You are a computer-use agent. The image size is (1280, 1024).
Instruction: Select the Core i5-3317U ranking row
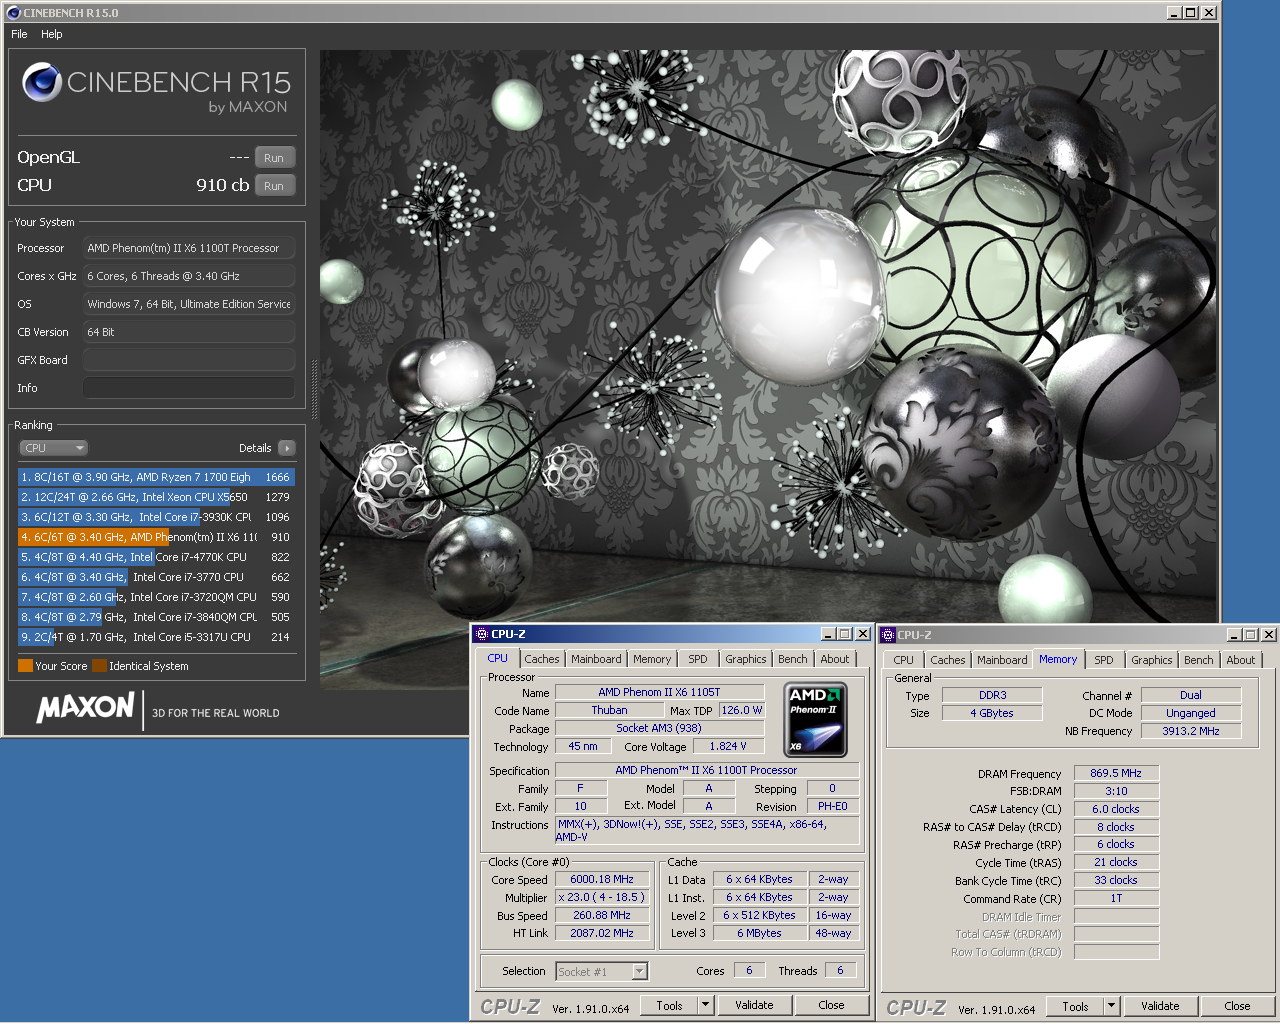coord(156,637)
